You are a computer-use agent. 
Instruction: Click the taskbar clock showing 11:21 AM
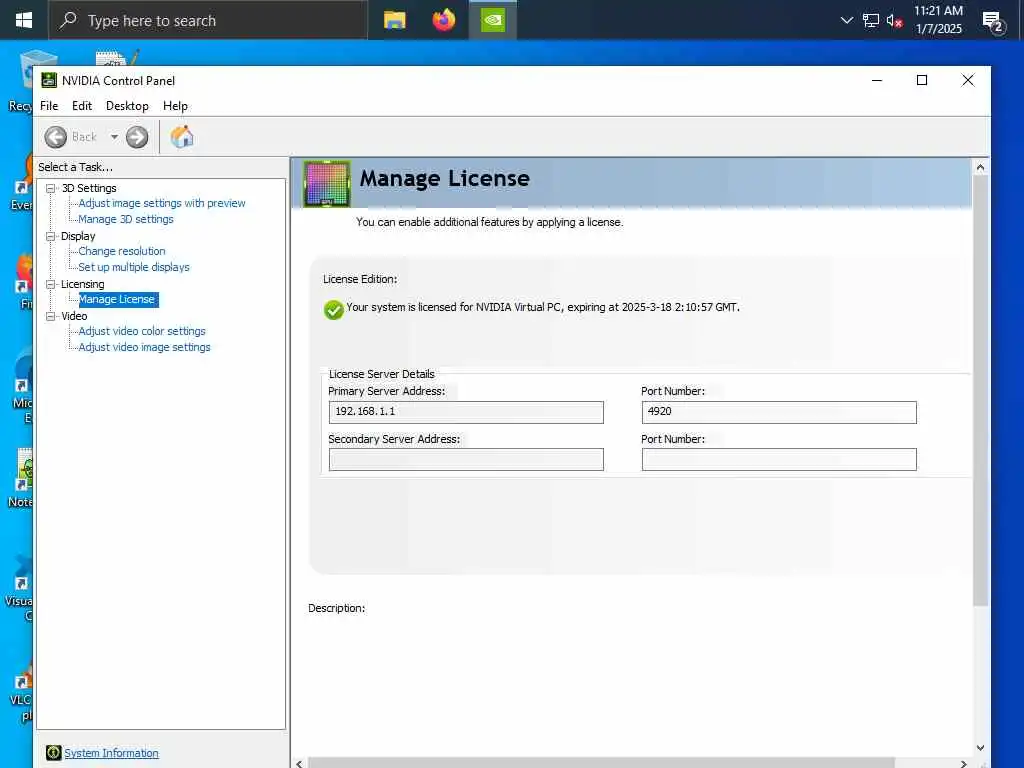tap(938, 20)
